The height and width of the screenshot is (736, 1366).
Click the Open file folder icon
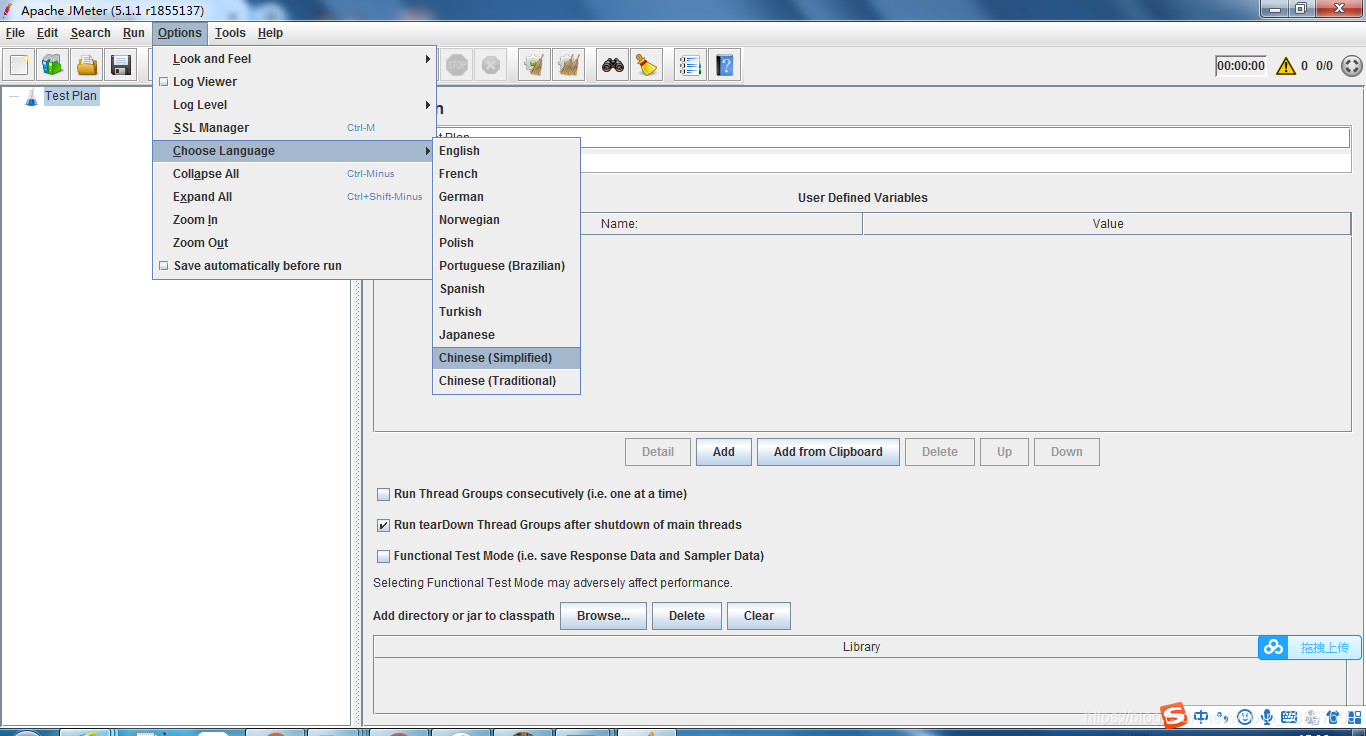click(87, 66)
